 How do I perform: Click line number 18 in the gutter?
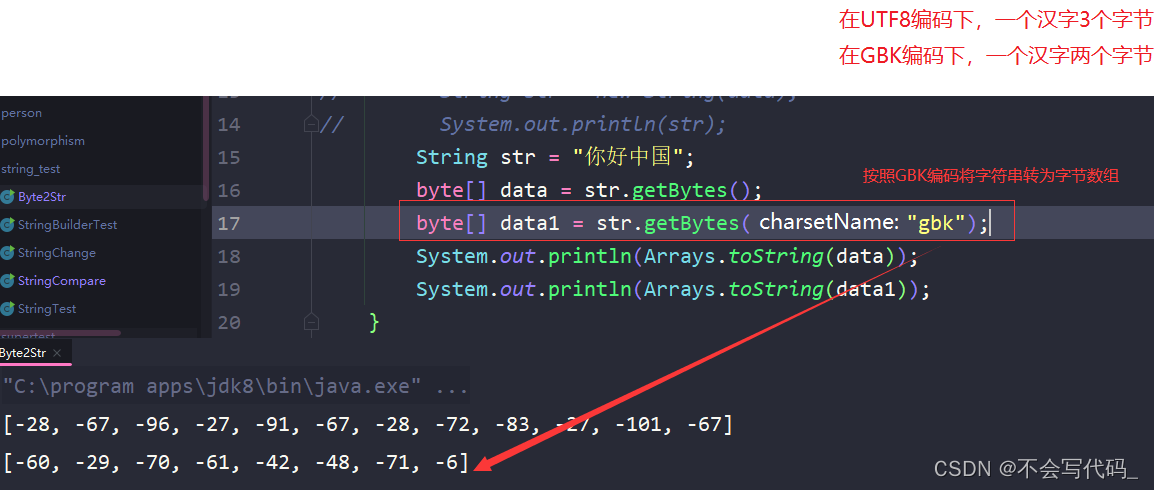pyautogui.click(x=229, y=256)
